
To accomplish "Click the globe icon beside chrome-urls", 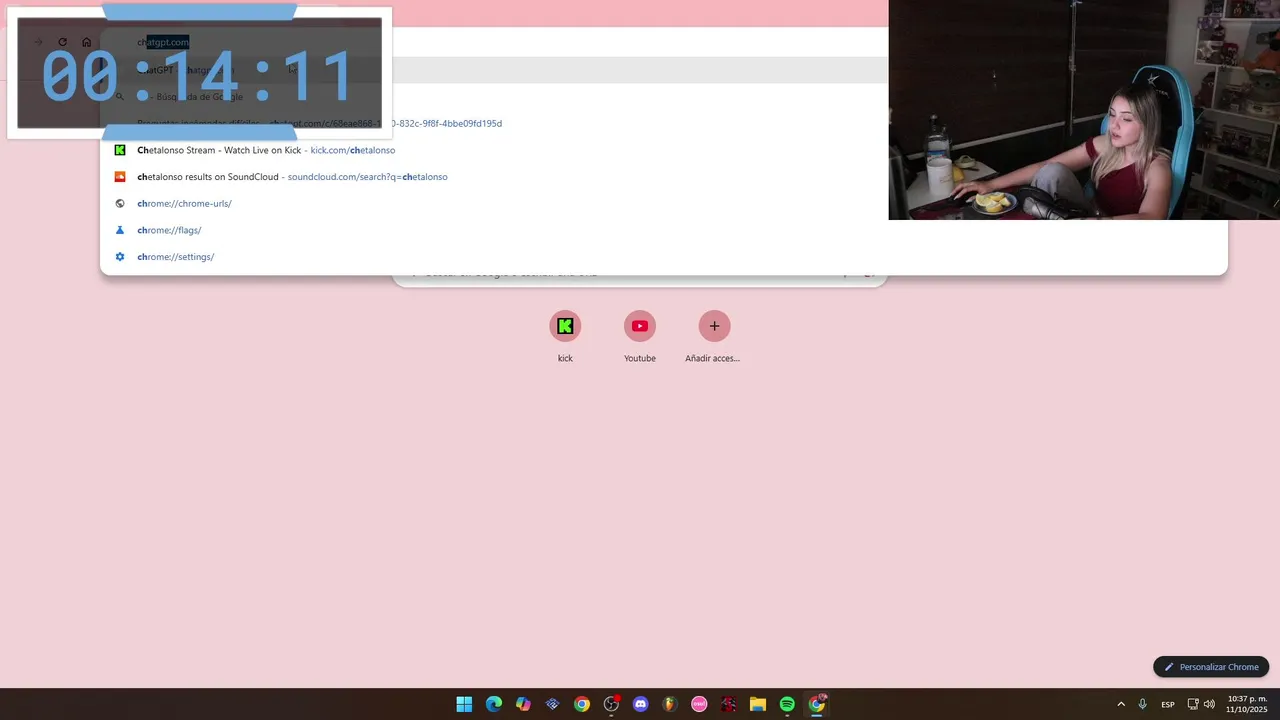I will click(120, 203).
